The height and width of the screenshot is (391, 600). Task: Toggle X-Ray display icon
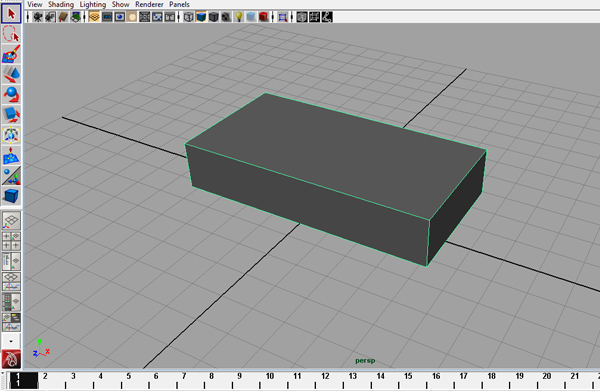302,17
